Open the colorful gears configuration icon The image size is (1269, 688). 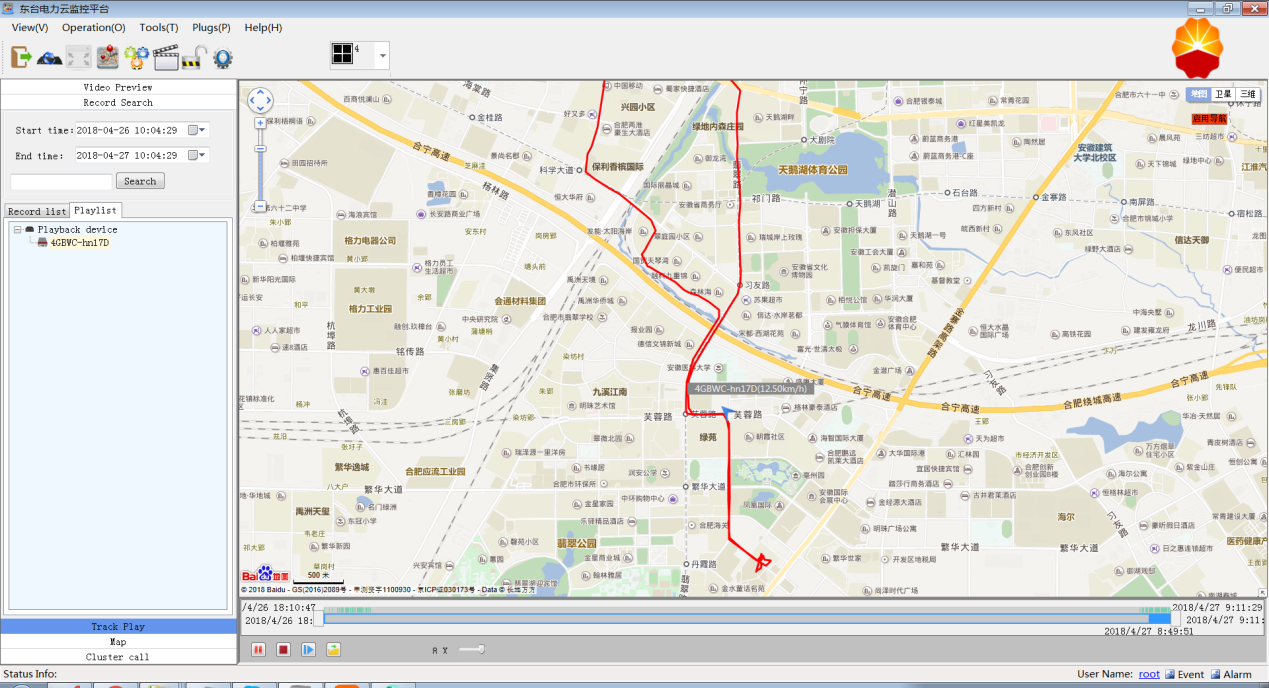(x=137, y=57)
